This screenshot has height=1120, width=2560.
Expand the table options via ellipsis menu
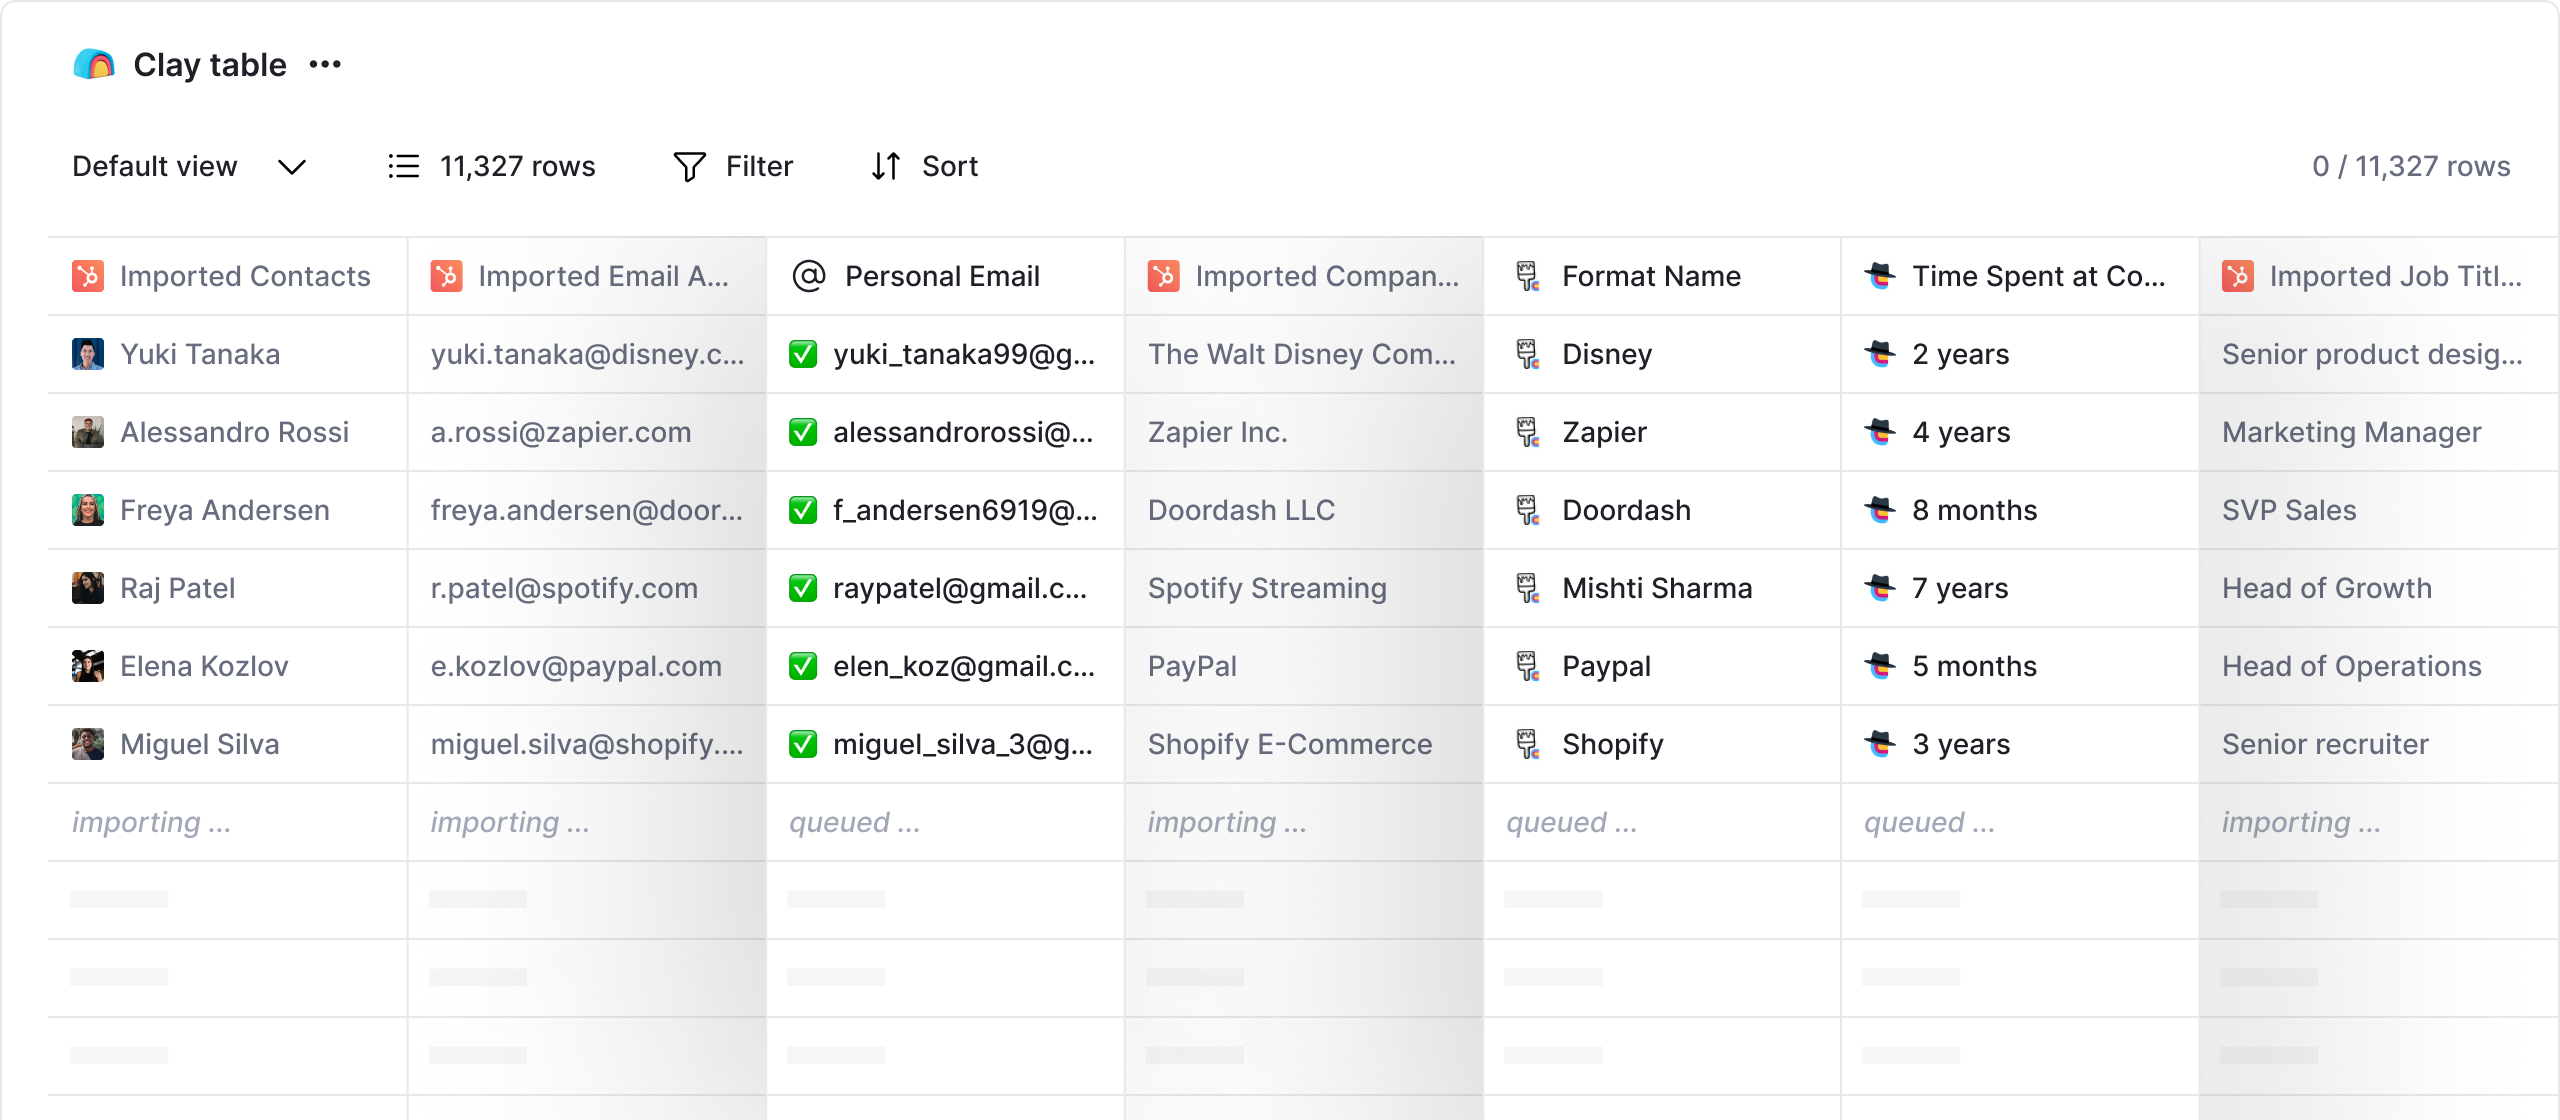[x=326, y=64]
